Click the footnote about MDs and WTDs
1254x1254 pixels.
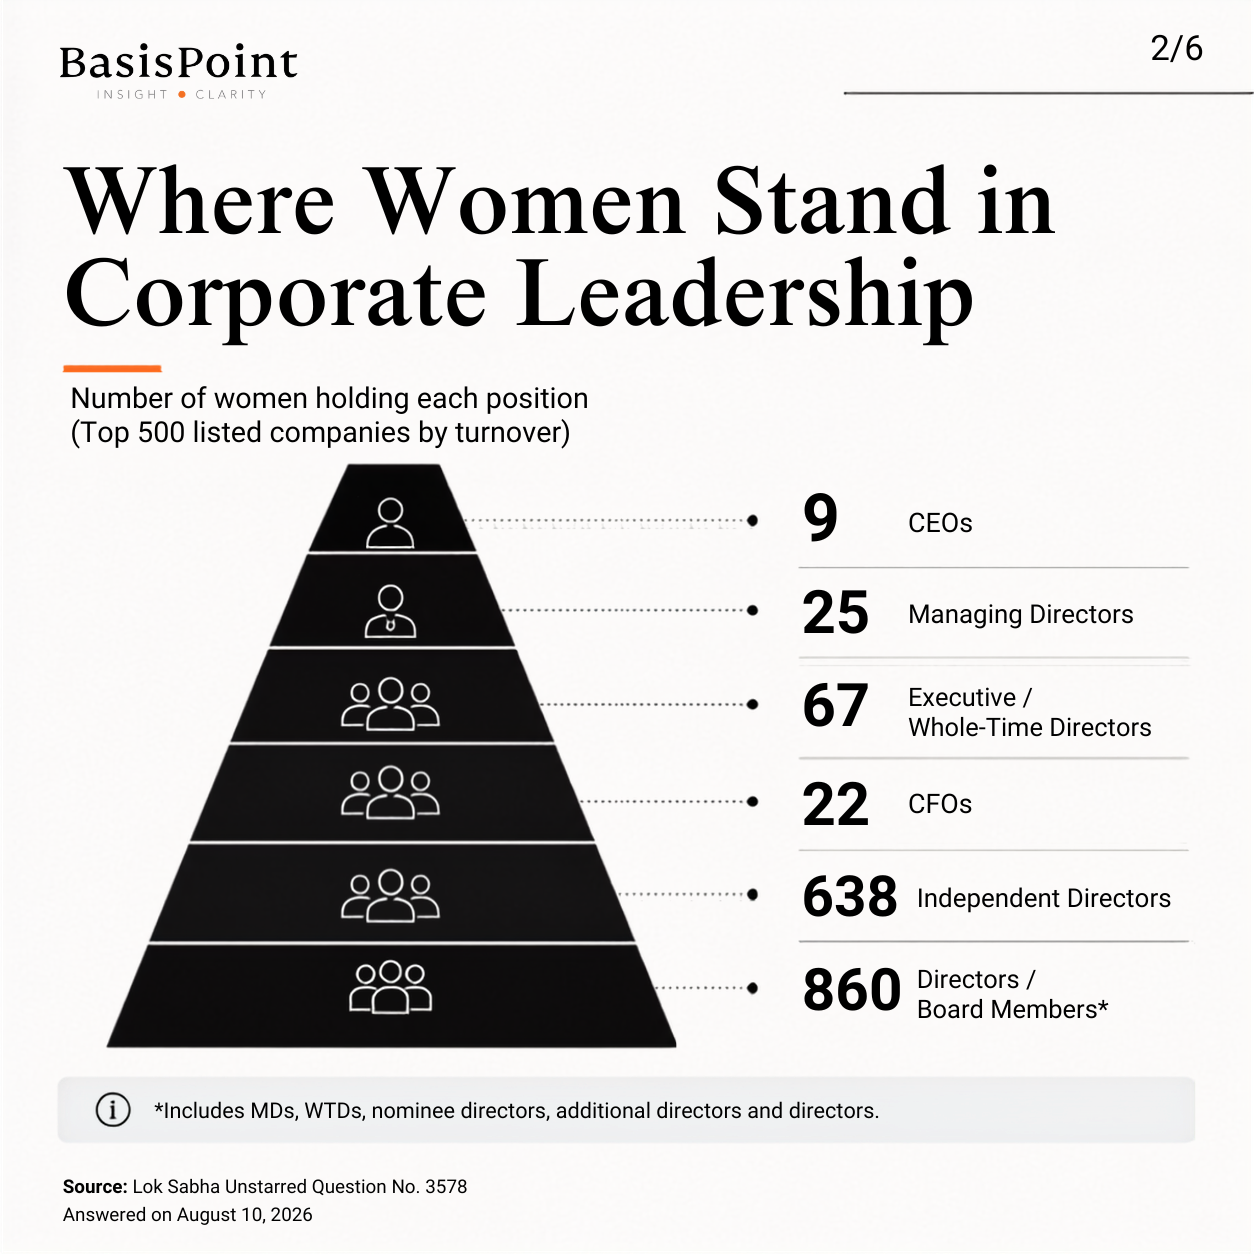[516, 1110]
